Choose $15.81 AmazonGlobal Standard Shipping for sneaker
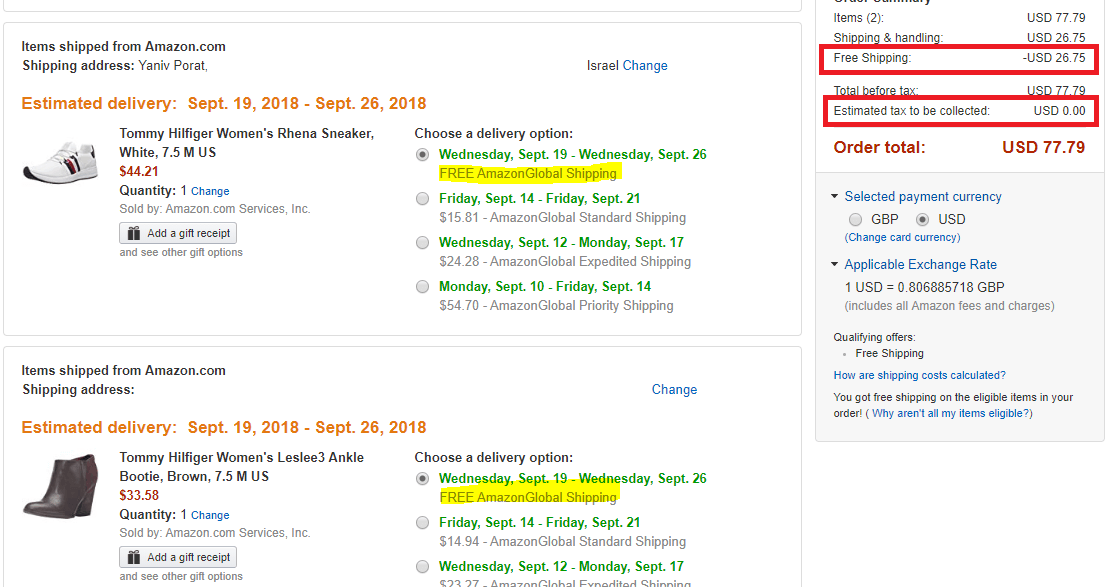The height and width of the screenshot is (587, 1106). click(x=423, y=198)
